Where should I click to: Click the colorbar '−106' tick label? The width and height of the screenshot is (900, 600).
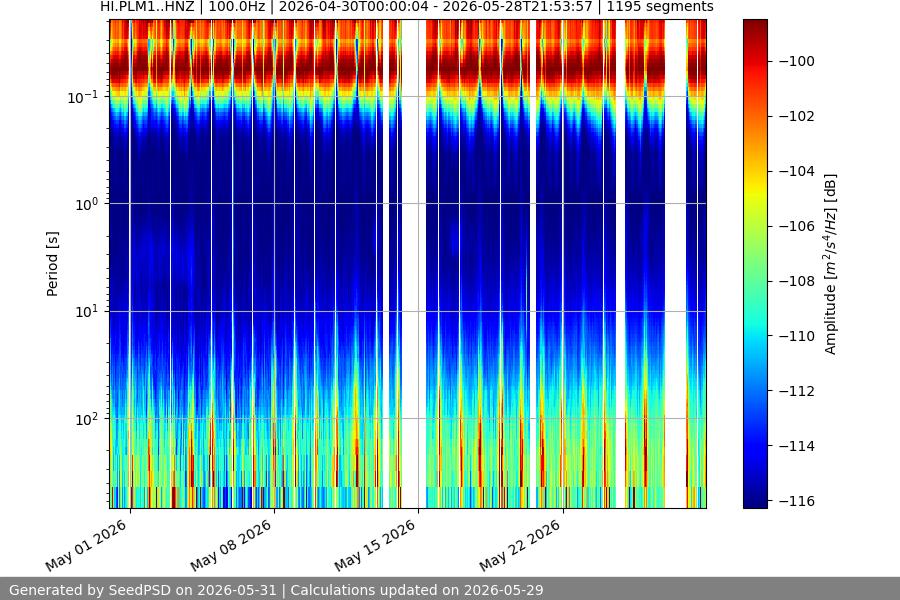coord(797,226)
